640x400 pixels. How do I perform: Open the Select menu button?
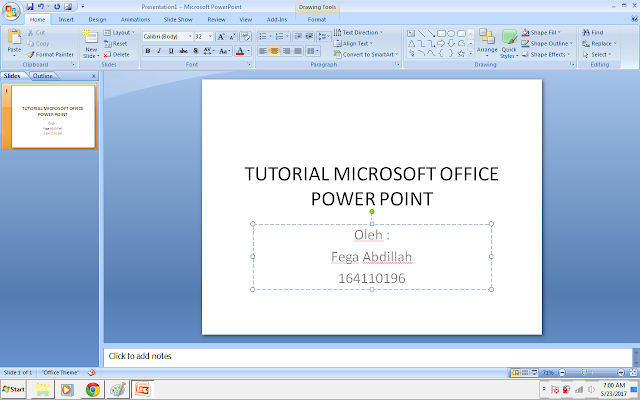[597, 54]
